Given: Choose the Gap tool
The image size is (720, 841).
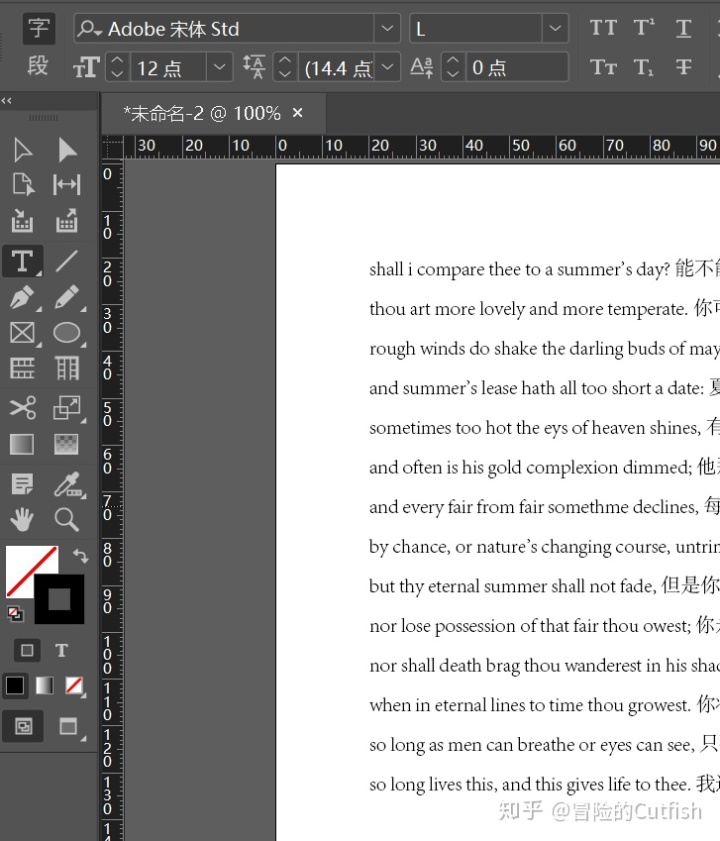Looking at the screenshot, I should point(67,185).
